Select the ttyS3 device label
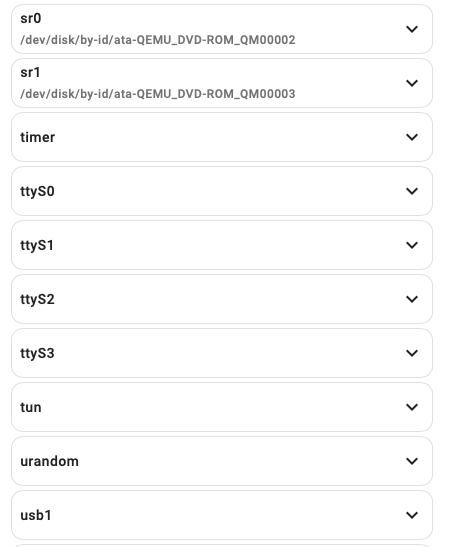The image size is (451, 547). [37, 353]
